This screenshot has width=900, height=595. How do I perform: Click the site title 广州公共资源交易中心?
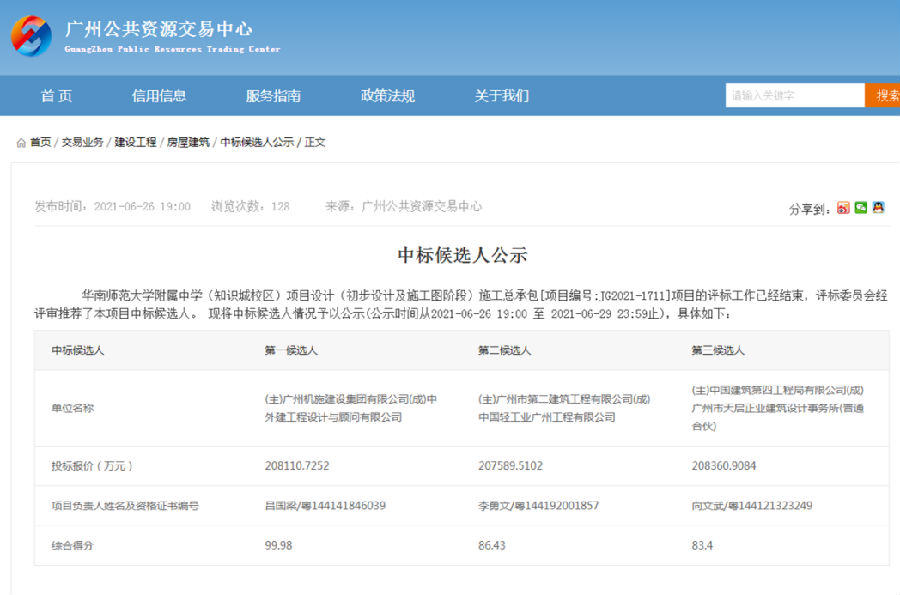click(158, 29)
